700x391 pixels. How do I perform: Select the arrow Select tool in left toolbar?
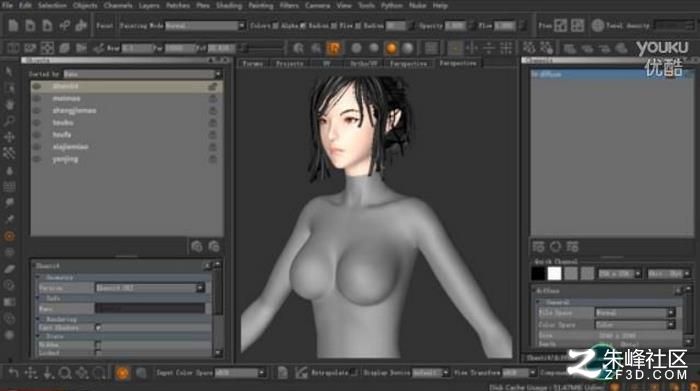[x=8, y=71]
